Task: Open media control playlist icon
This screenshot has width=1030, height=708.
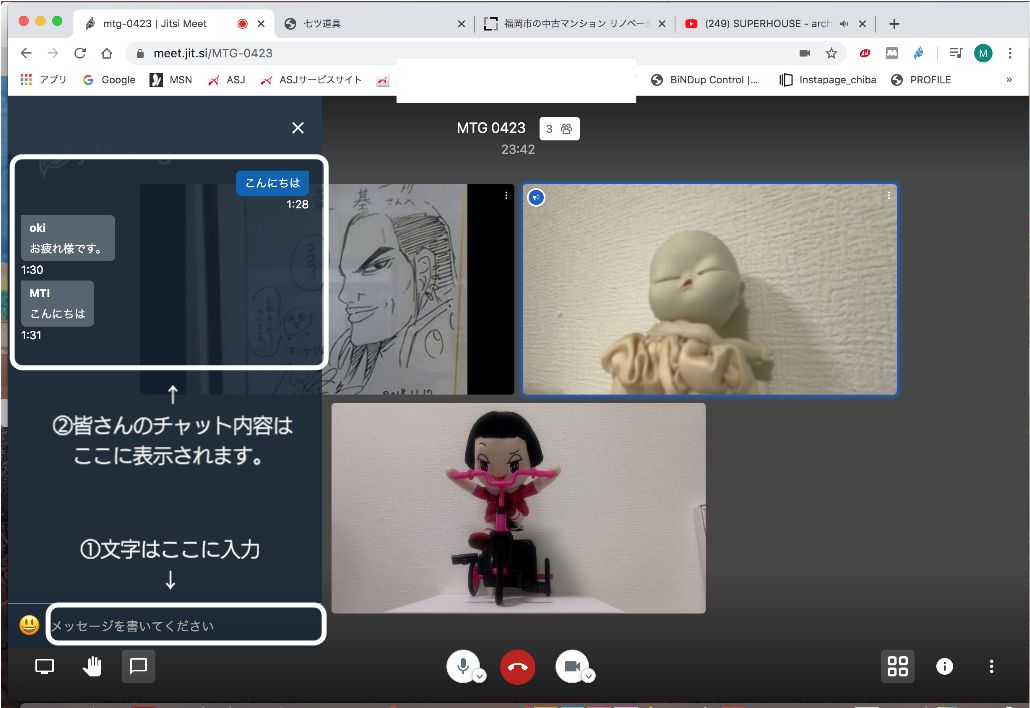Action: [x=956, y=53]
